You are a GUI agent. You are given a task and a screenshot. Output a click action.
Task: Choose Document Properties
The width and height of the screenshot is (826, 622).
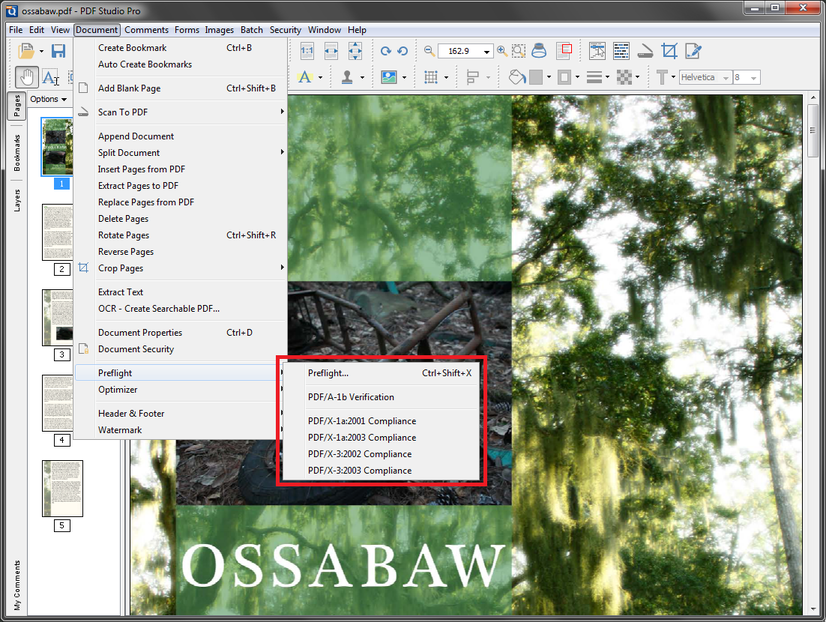click(181, 333)
